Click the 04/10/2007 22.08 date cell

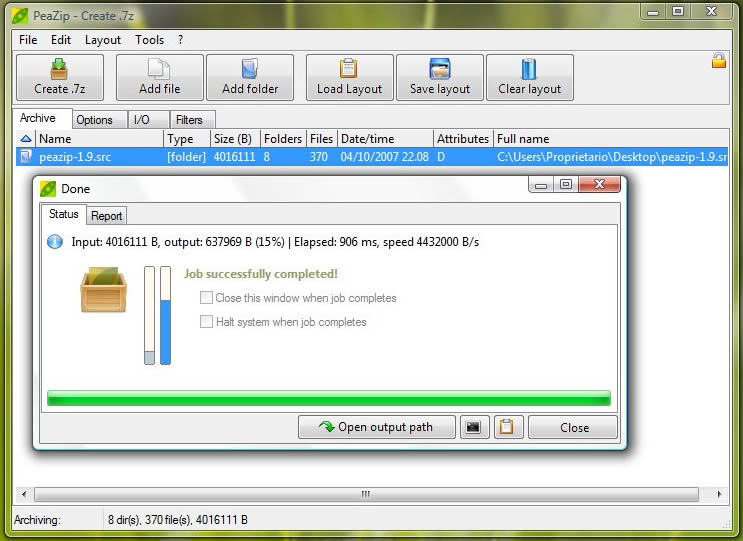pos(384,157)
